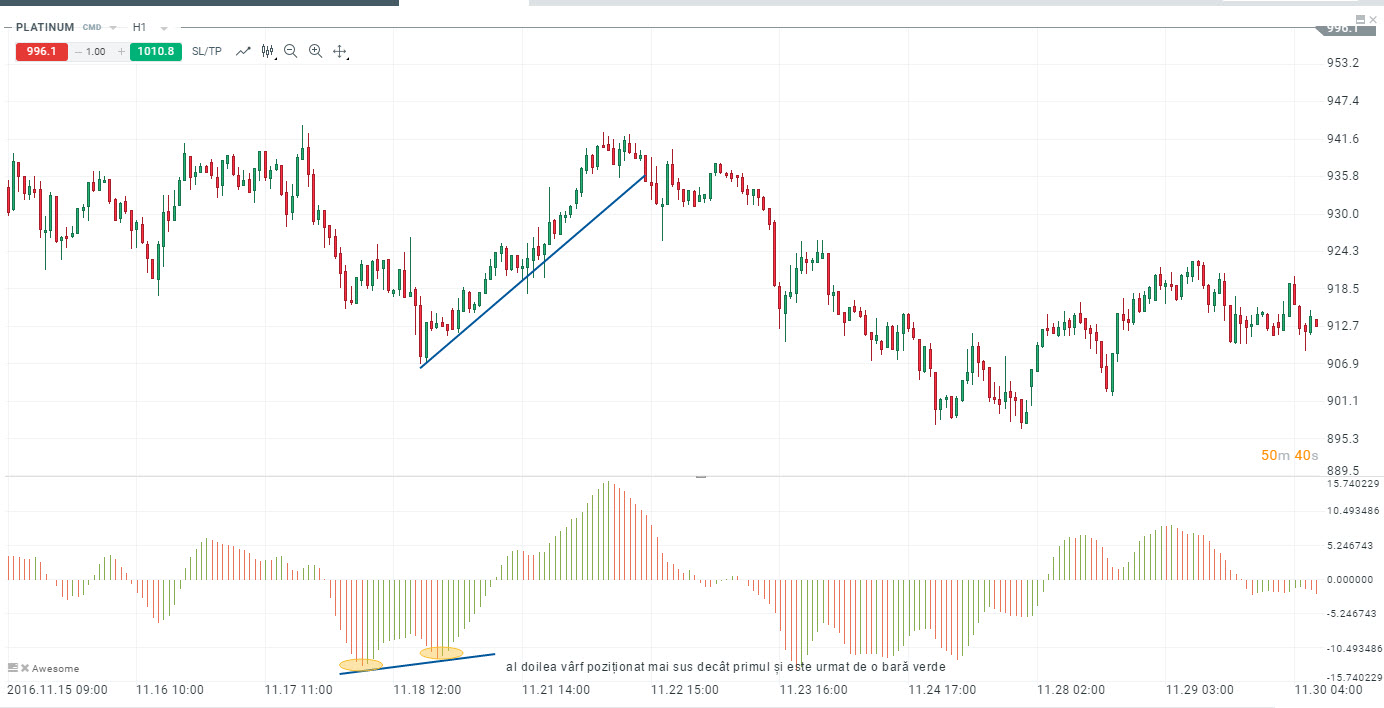
Task: Click the chart layout icon near price 996.1
Action: pos(1360,19)
